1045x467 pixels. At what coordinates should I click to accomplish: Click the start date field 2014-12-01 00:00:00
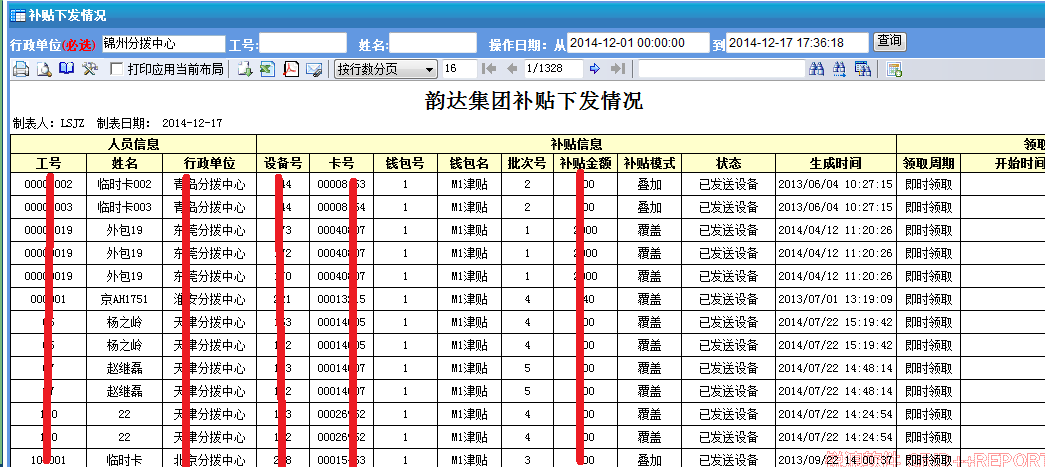[638, 43]
